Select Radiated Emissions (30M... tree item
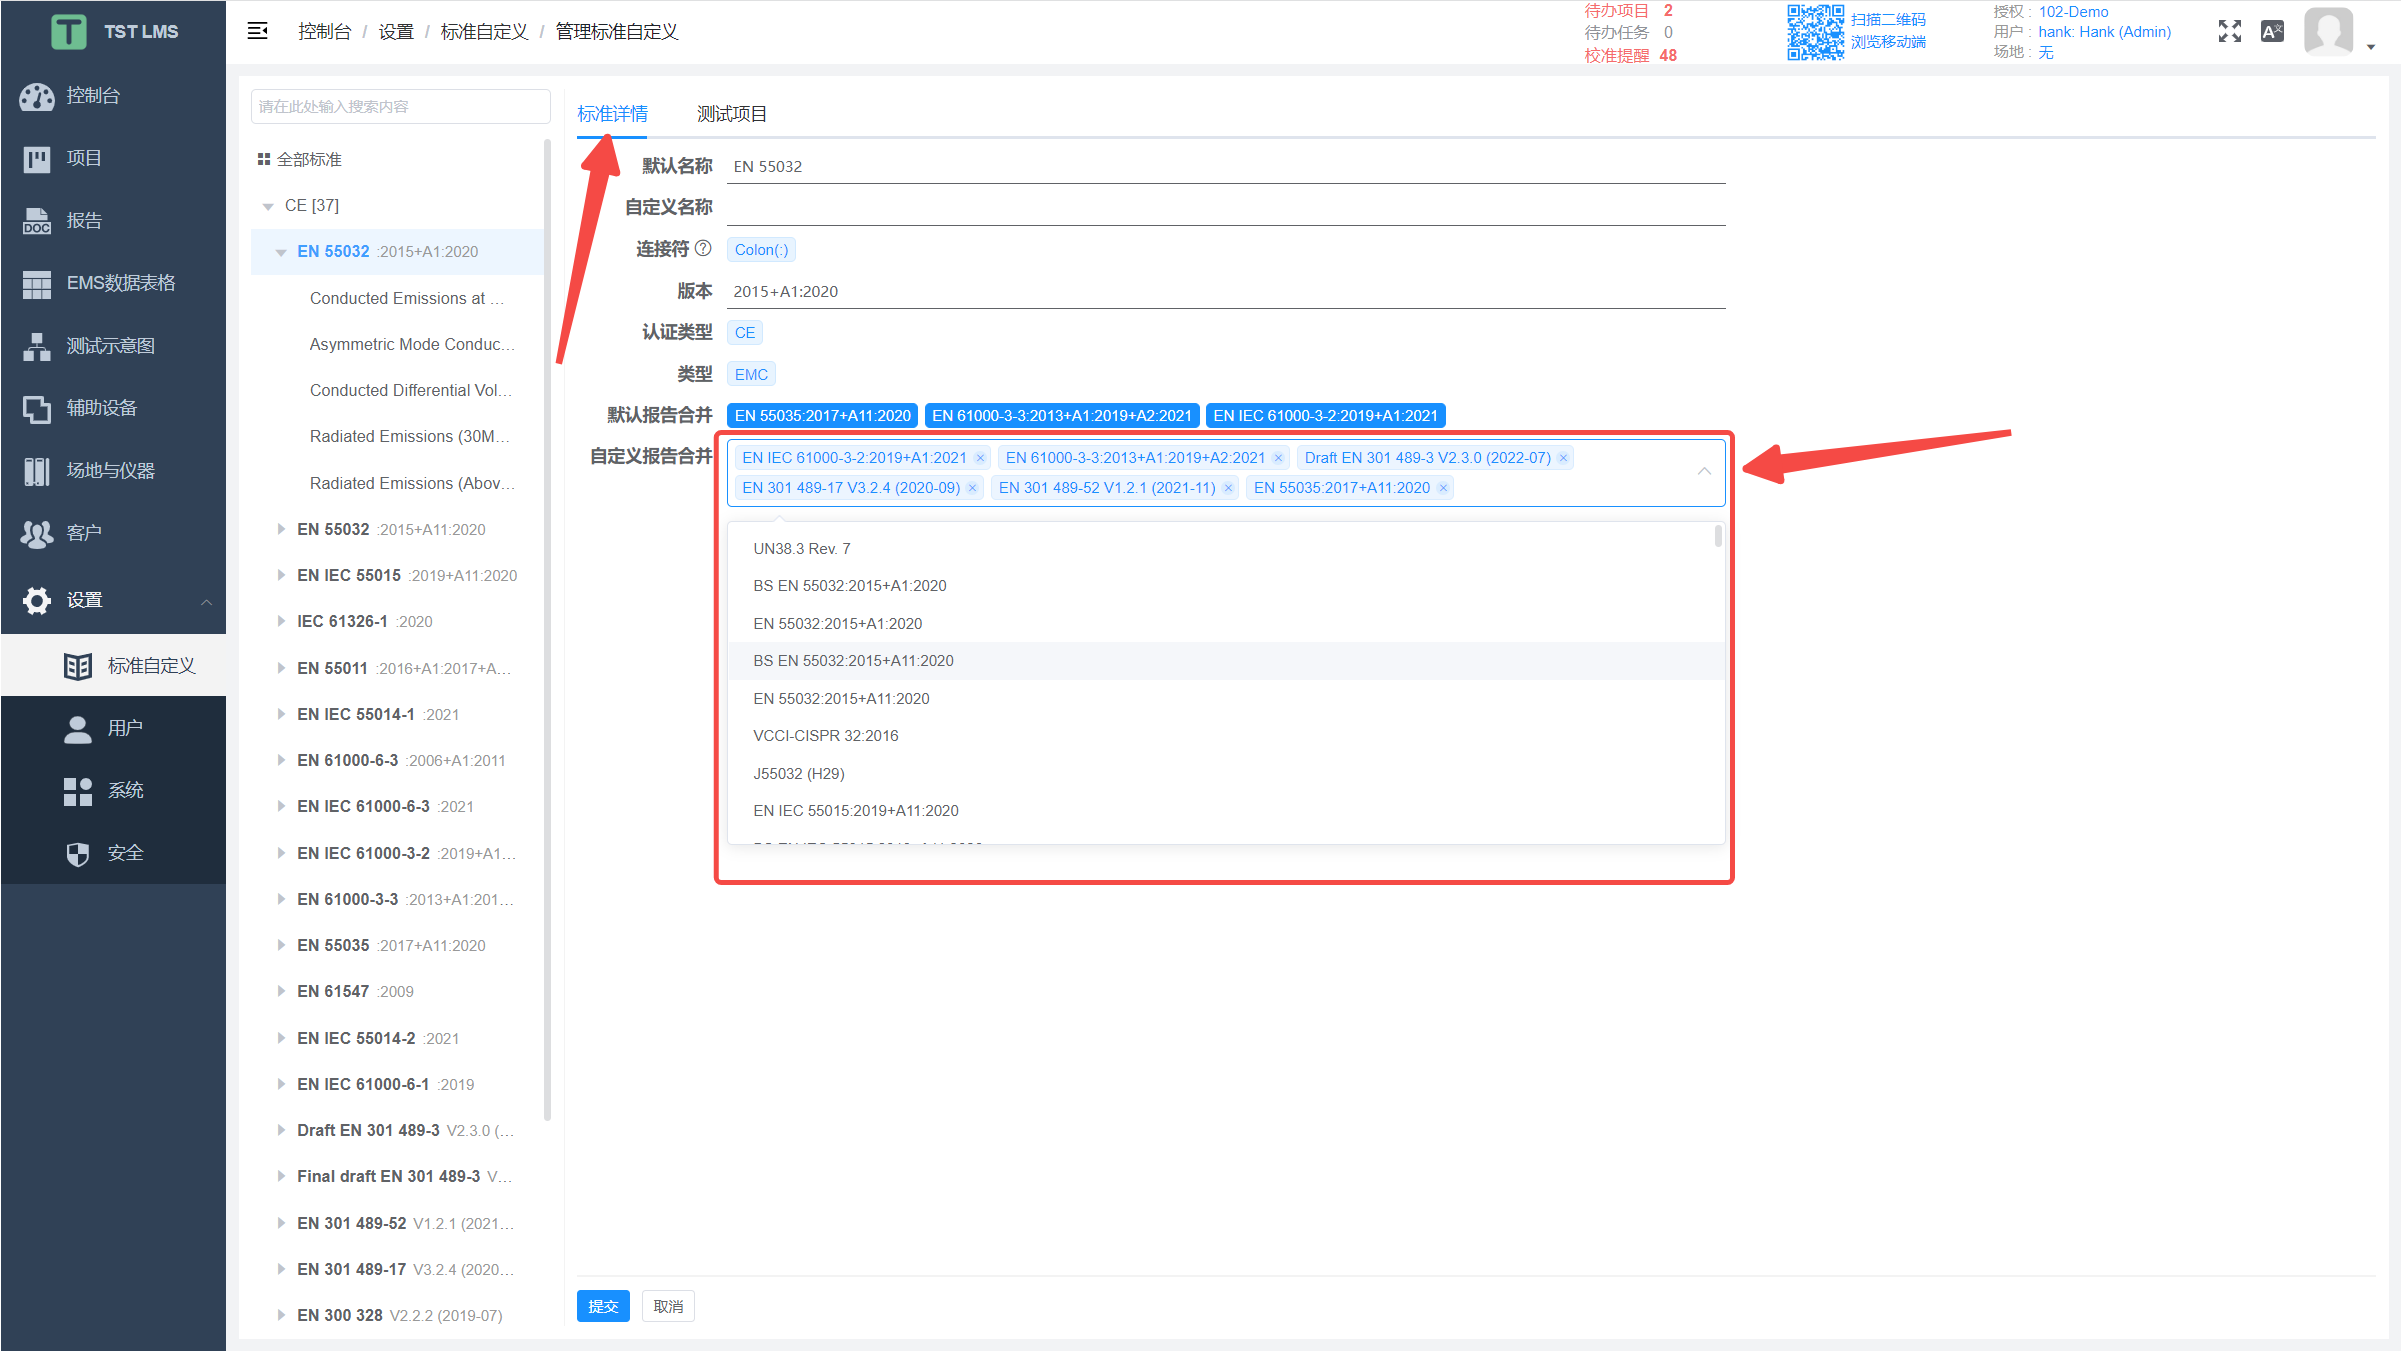The height and width of the screenshot is (1351, 2401). click(x=409, y=436)
